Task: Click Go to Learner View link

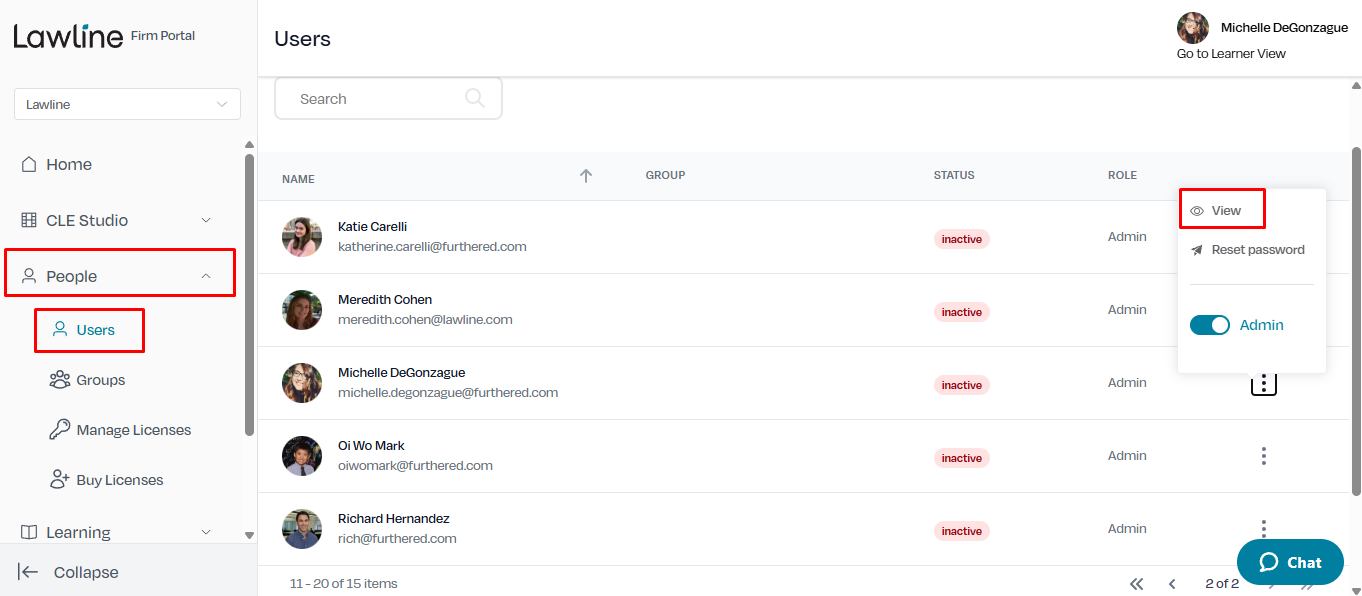Action: 1231,54
